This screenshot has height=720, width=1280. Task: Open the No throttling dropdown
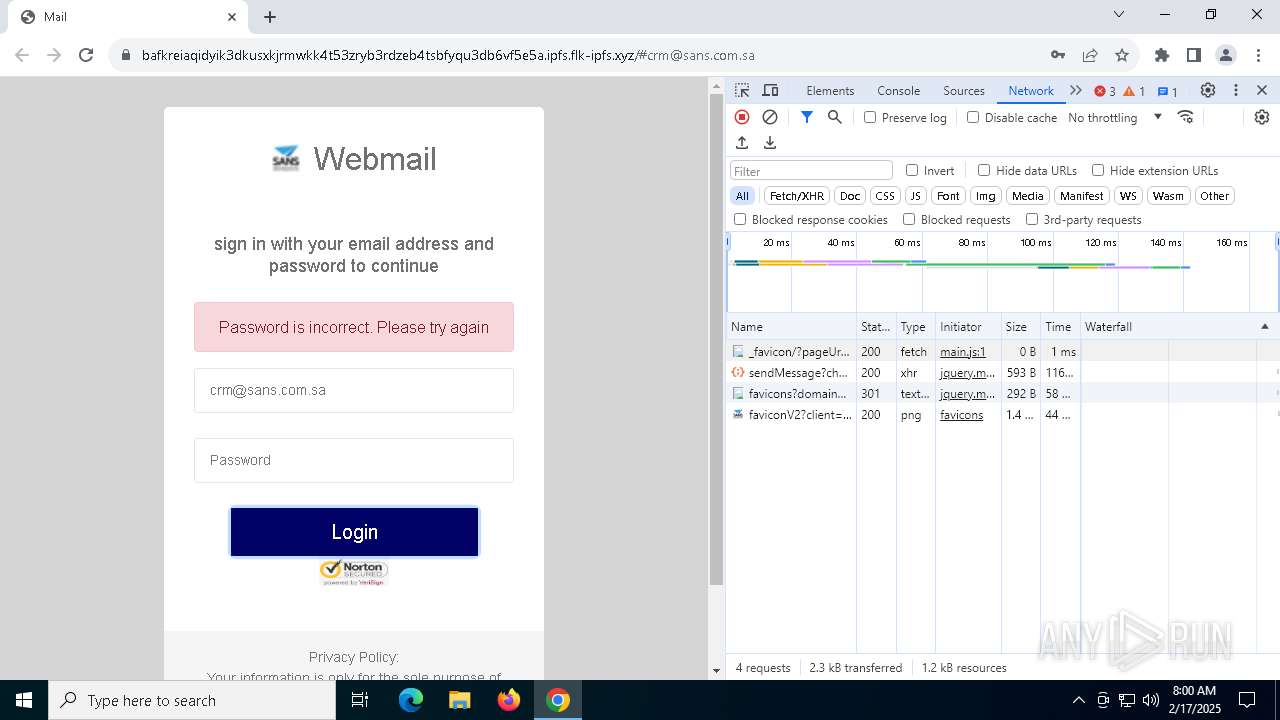click(1115, 117)
